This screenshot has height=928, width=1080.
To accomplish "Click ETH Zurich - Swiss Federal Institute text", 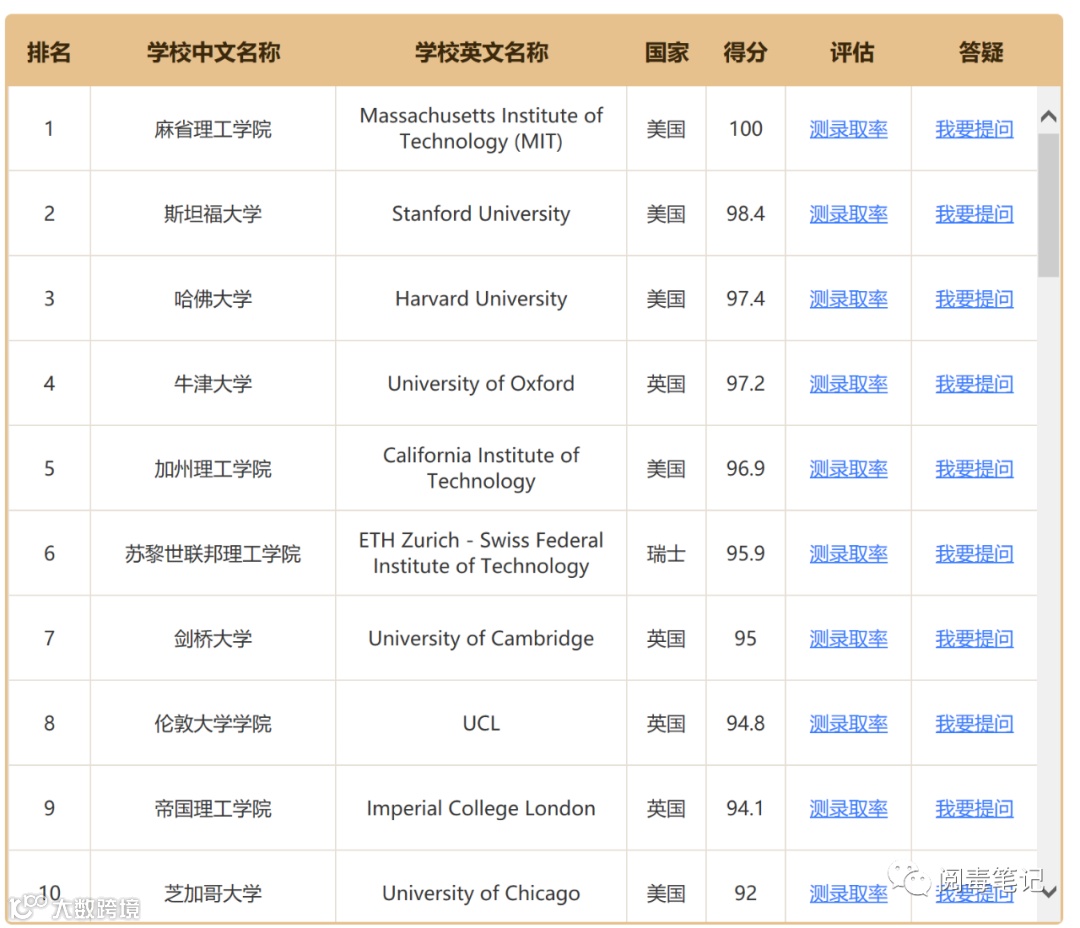I will point(481,553).
